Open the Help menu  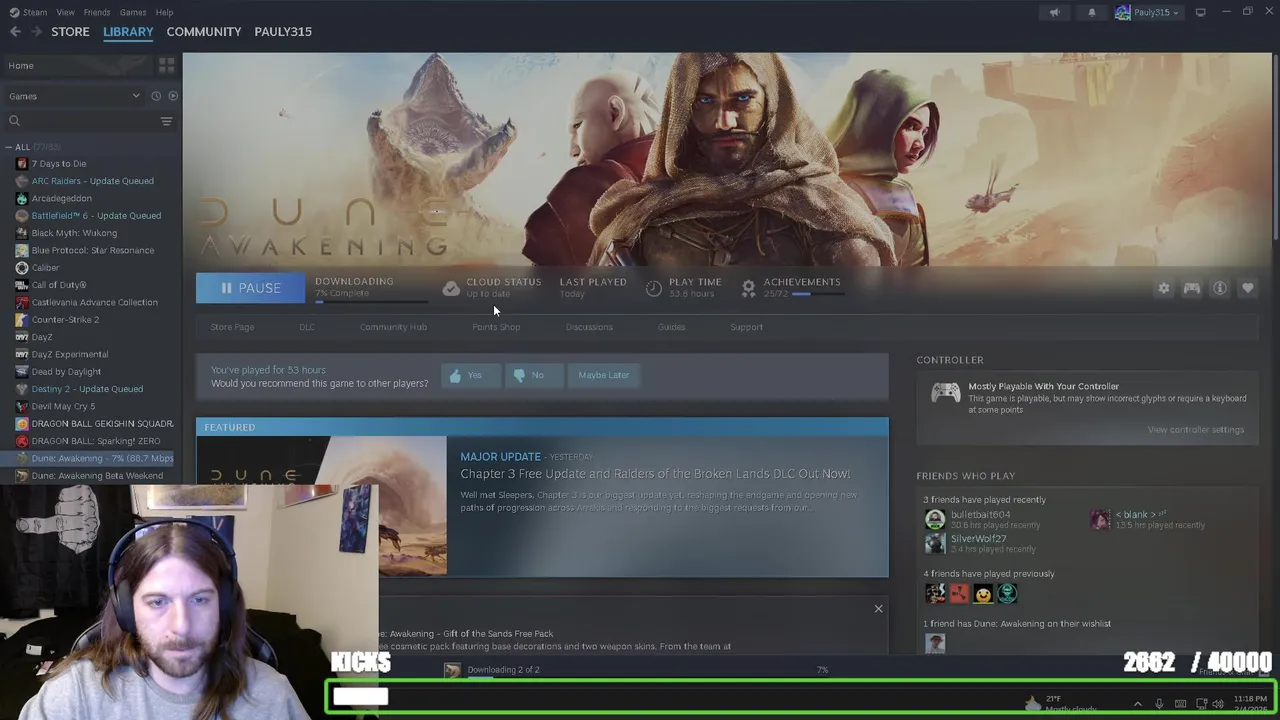164,12
